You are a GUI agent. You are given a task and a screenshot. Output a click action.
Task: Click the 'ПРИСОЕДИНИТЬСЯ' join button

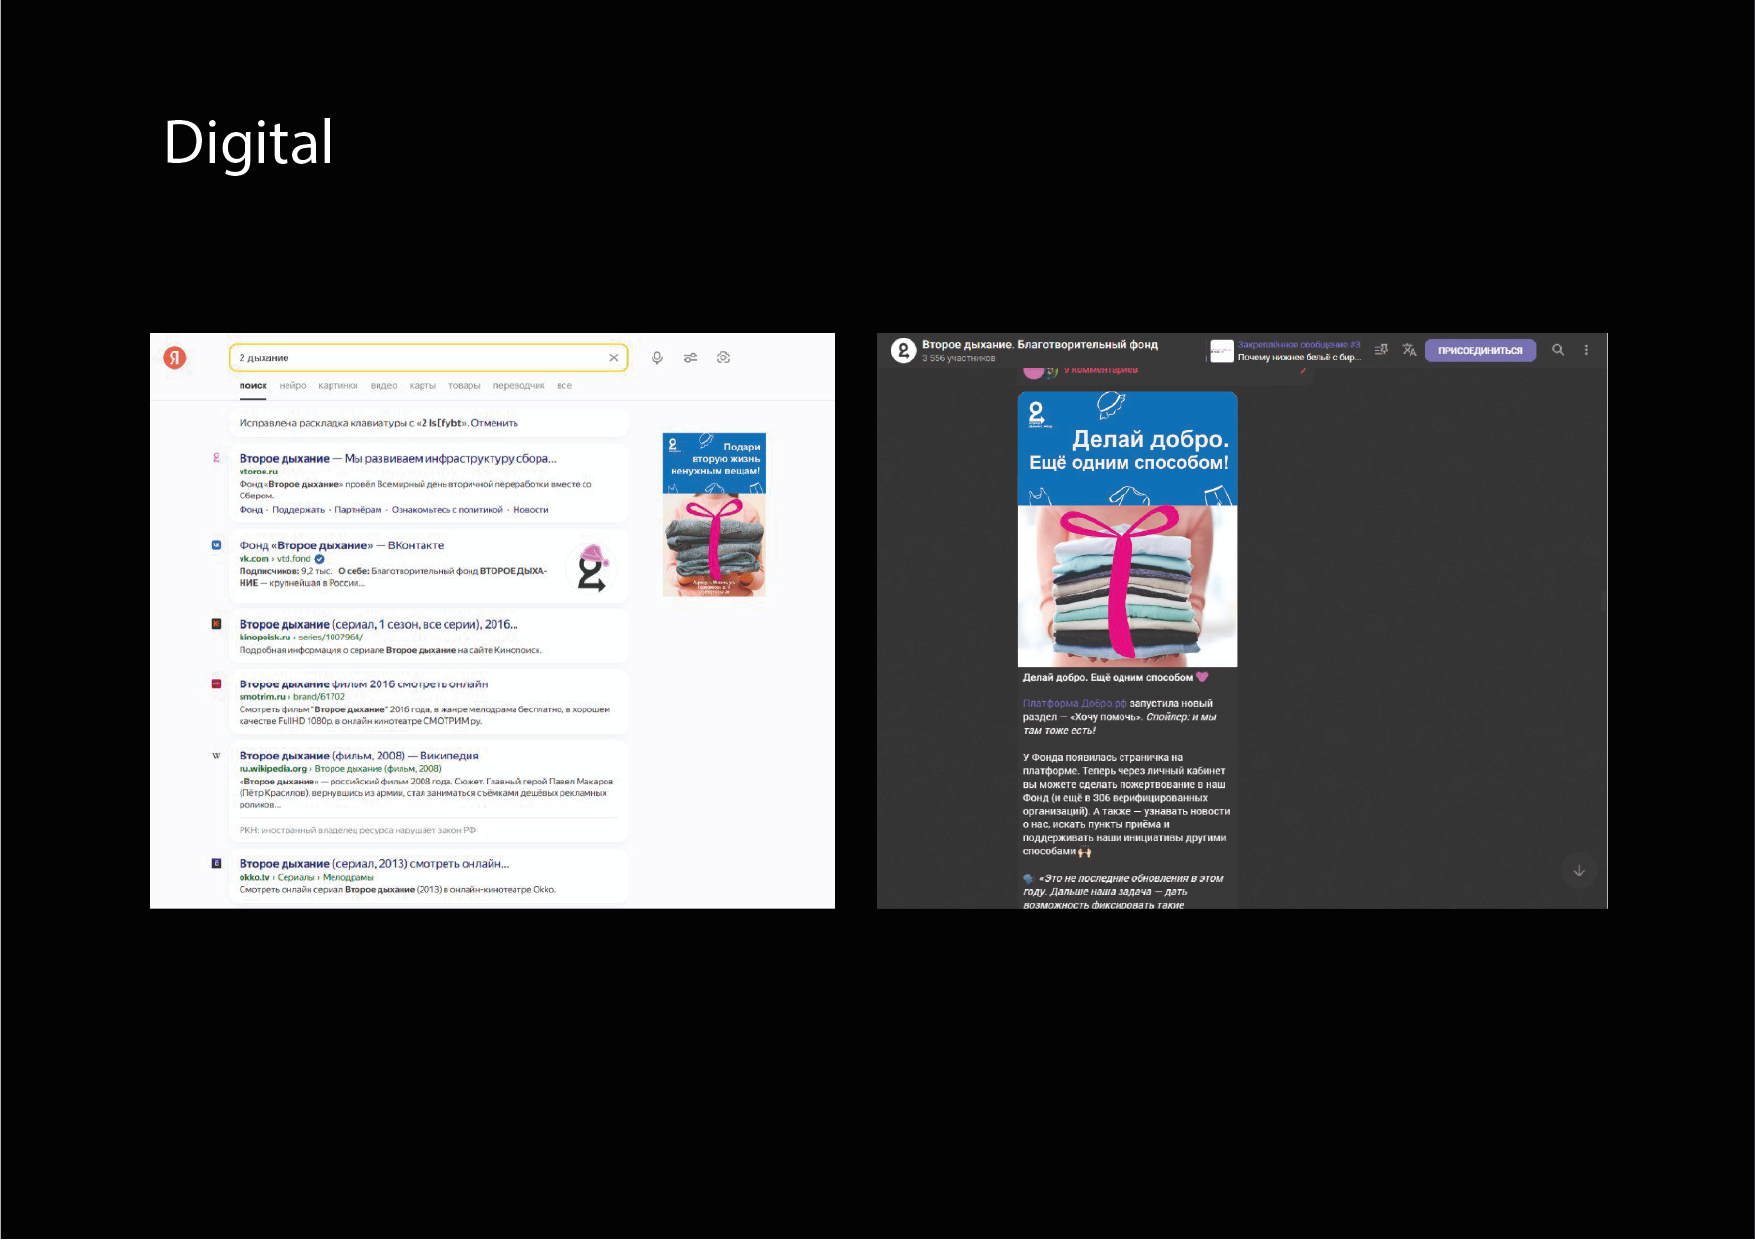tap(1480, 351)
